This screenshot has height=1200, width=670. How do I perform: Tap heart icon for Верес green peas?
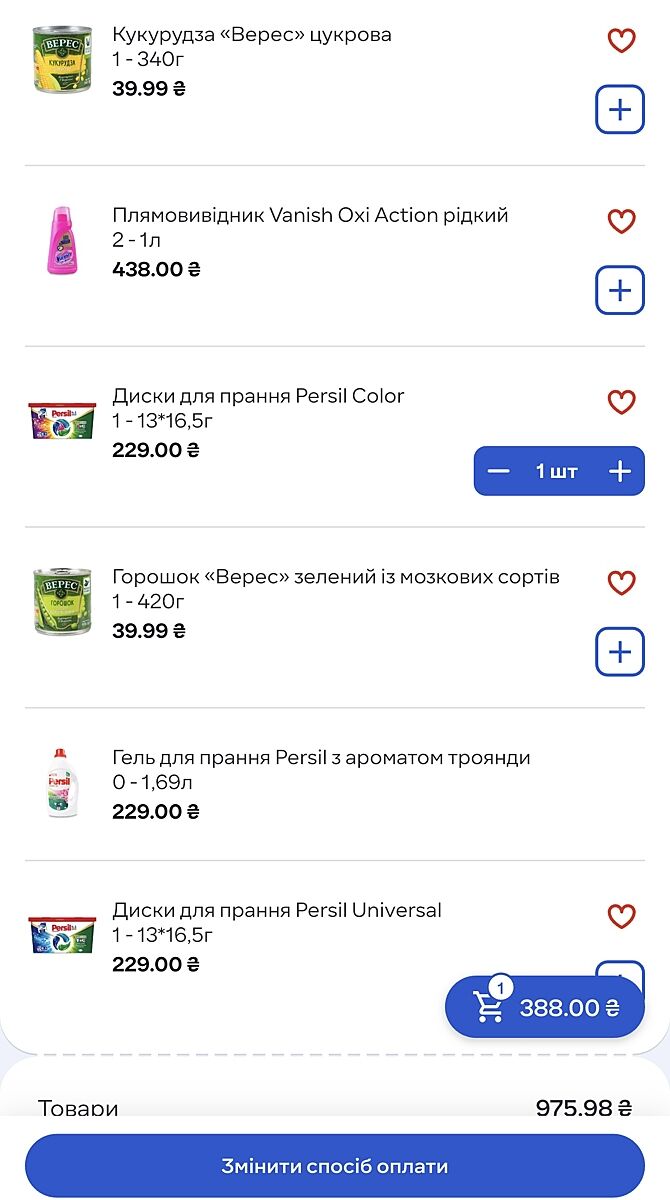[x=621, y=582]
